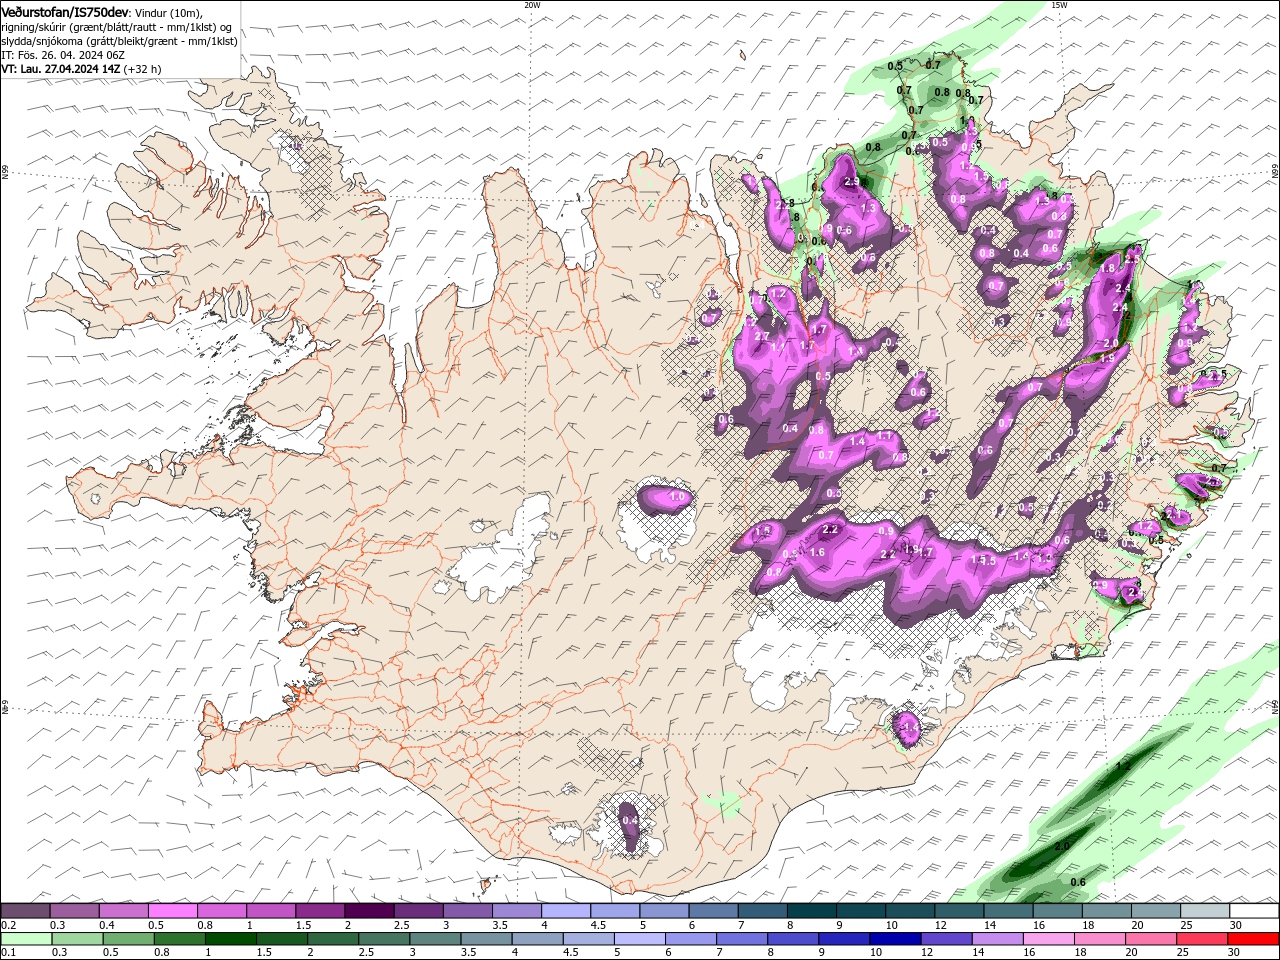Click the '64N' latitude label on left edge
This screenshot has height=960, width=1280.
[x=5, y=709]
